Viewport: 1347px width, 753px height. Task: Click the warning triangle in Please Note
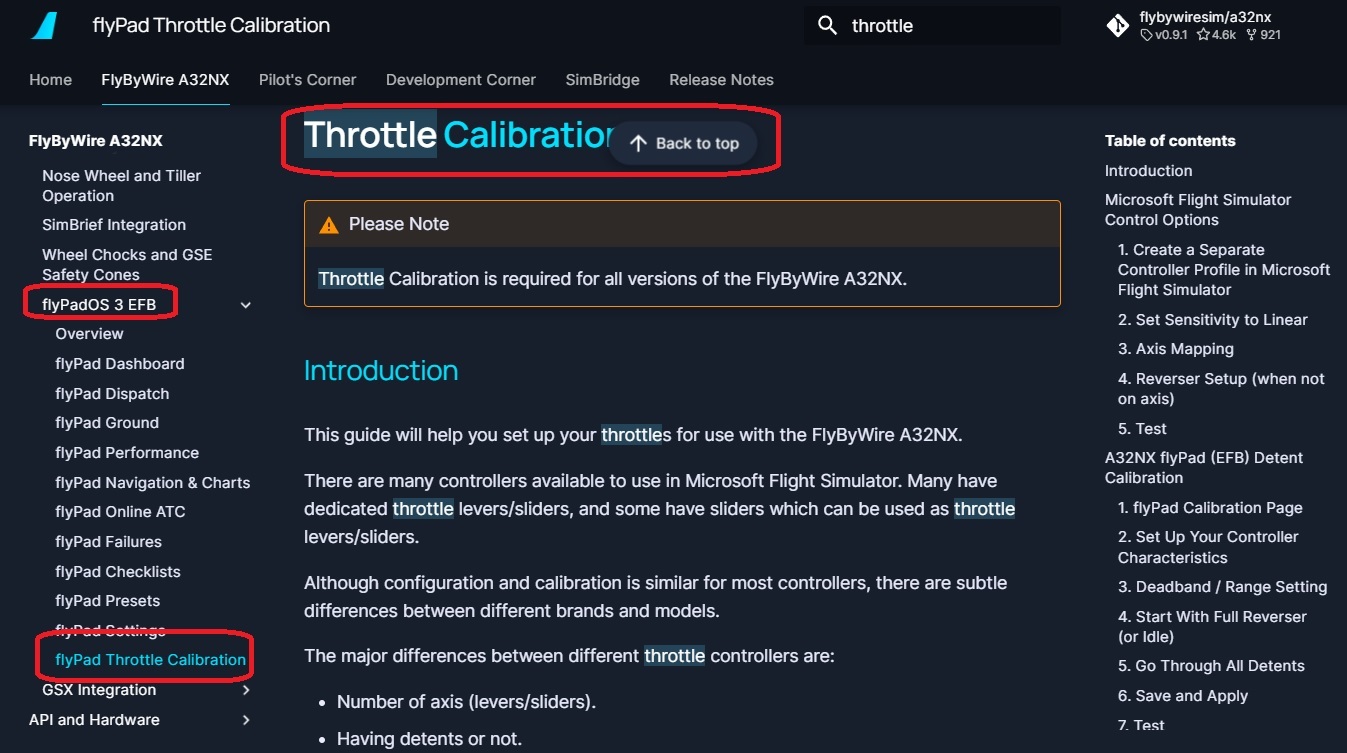coord(328,225)
